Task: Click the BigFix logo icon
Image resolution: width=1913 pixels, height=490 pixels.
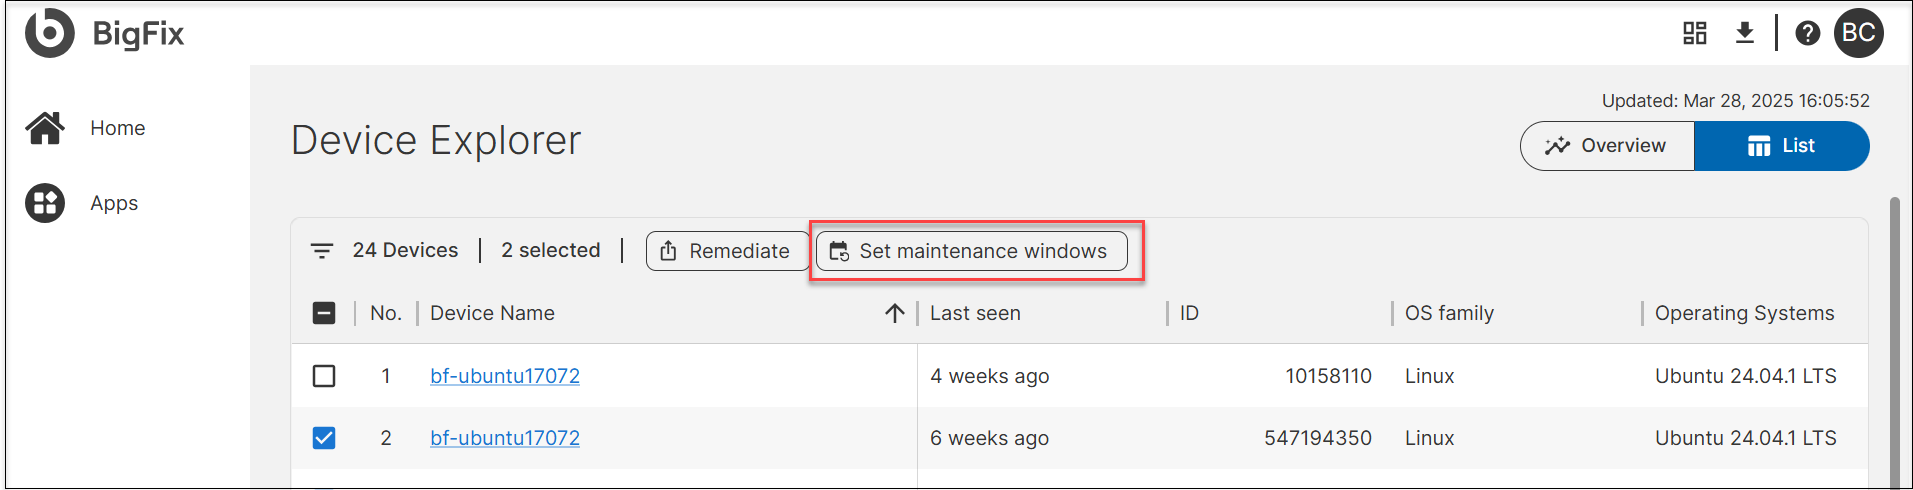Action: (x=49, y=33)
